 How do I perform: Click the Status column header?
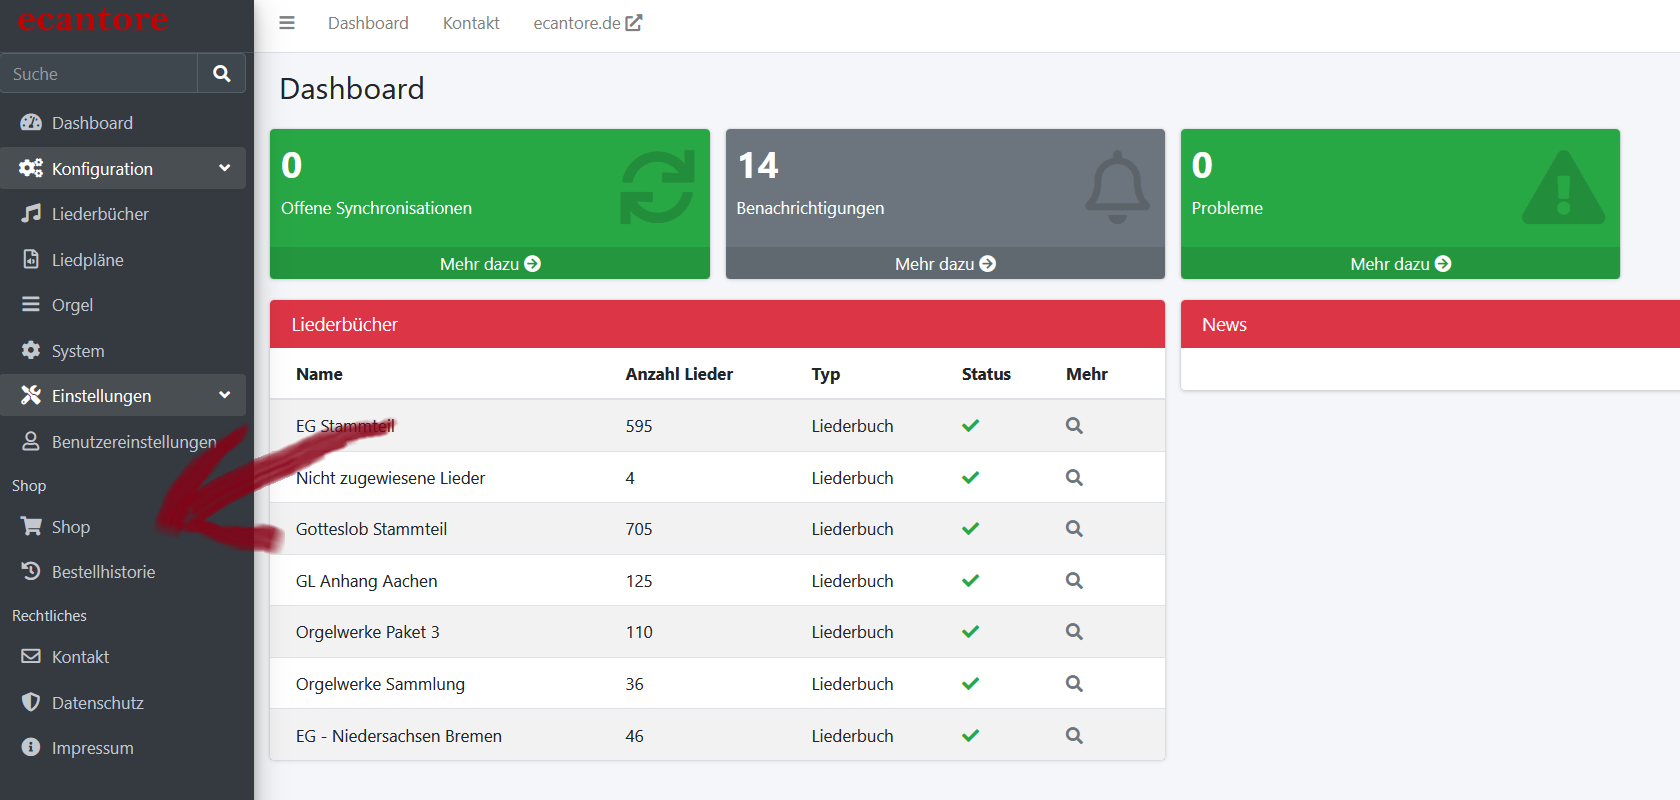[986, 374]
